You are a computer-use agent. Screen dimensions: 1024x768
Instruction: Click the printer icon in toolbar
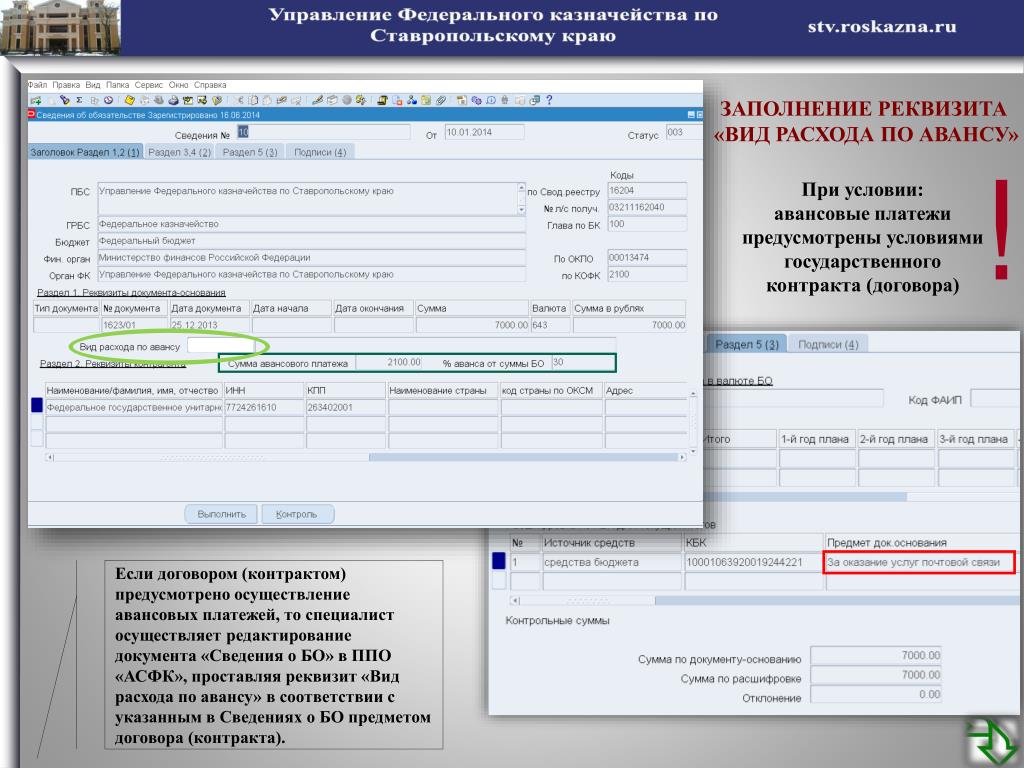click(x=174, y=100)
